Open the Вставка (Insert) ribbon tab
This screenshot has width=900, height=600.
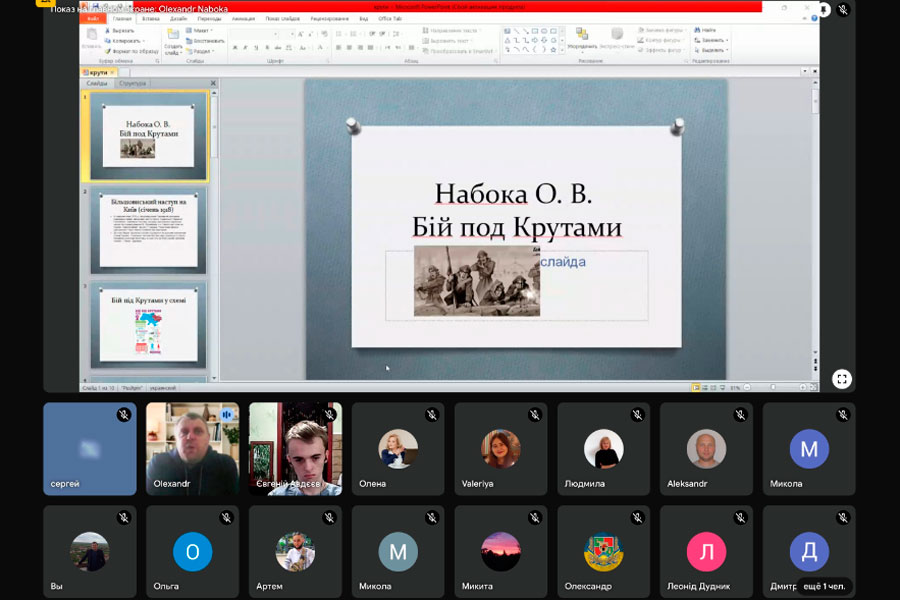tap(151, 18)
